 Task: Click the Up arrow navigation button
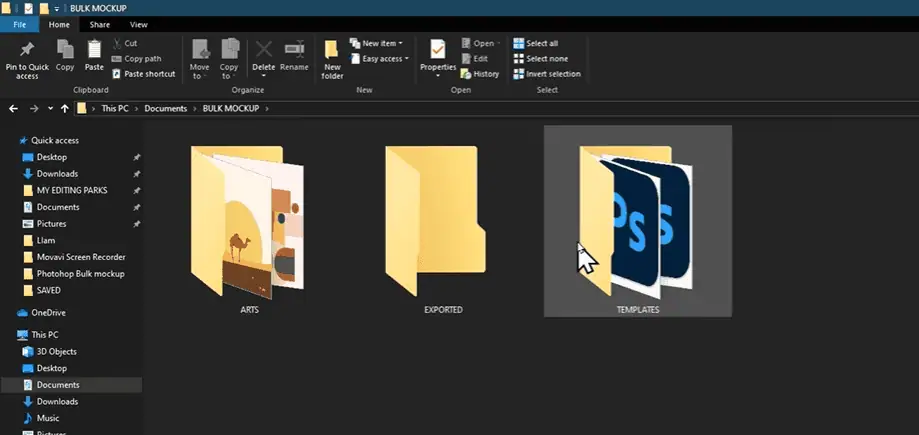65,108
